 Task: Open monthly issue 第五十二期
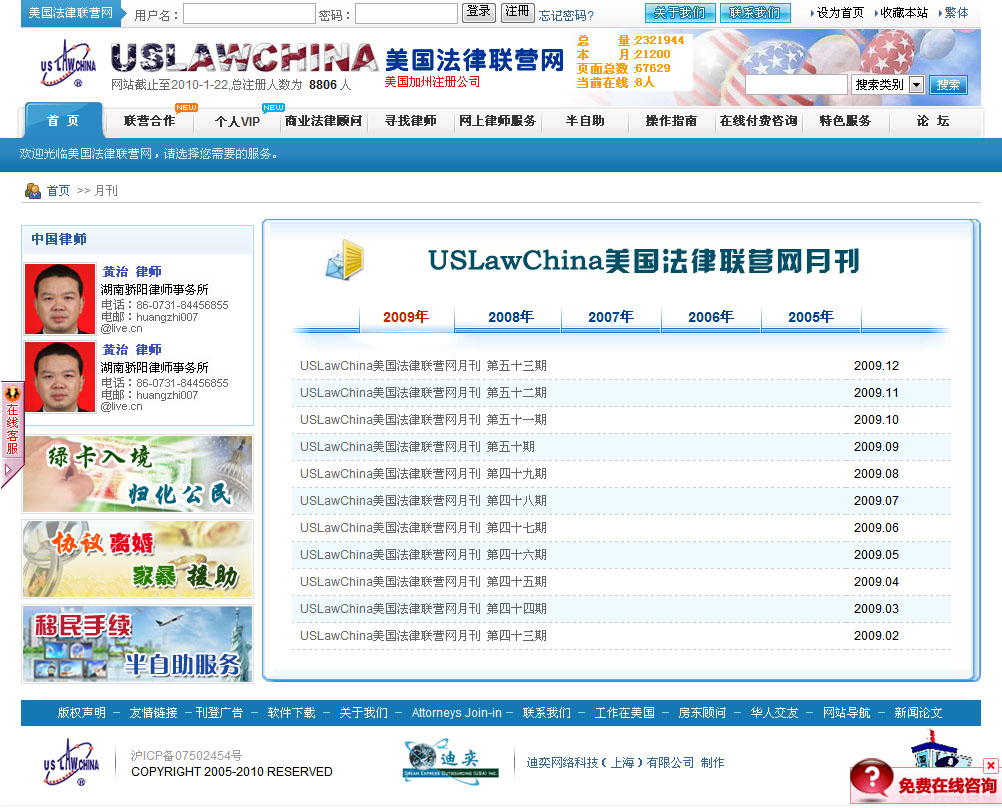423,392
